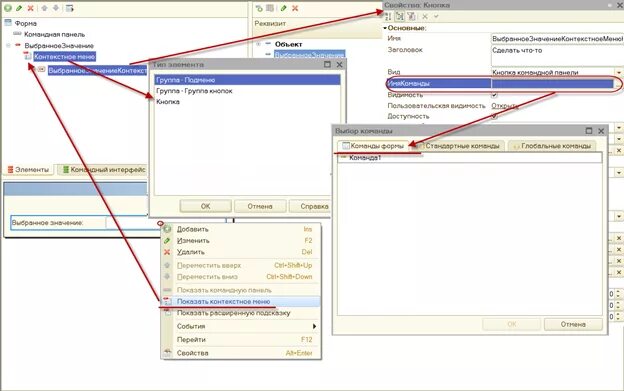Toggle the Доступность checkbox
The height and width of the screenshot is (391, 624).
tap(494, 116)
